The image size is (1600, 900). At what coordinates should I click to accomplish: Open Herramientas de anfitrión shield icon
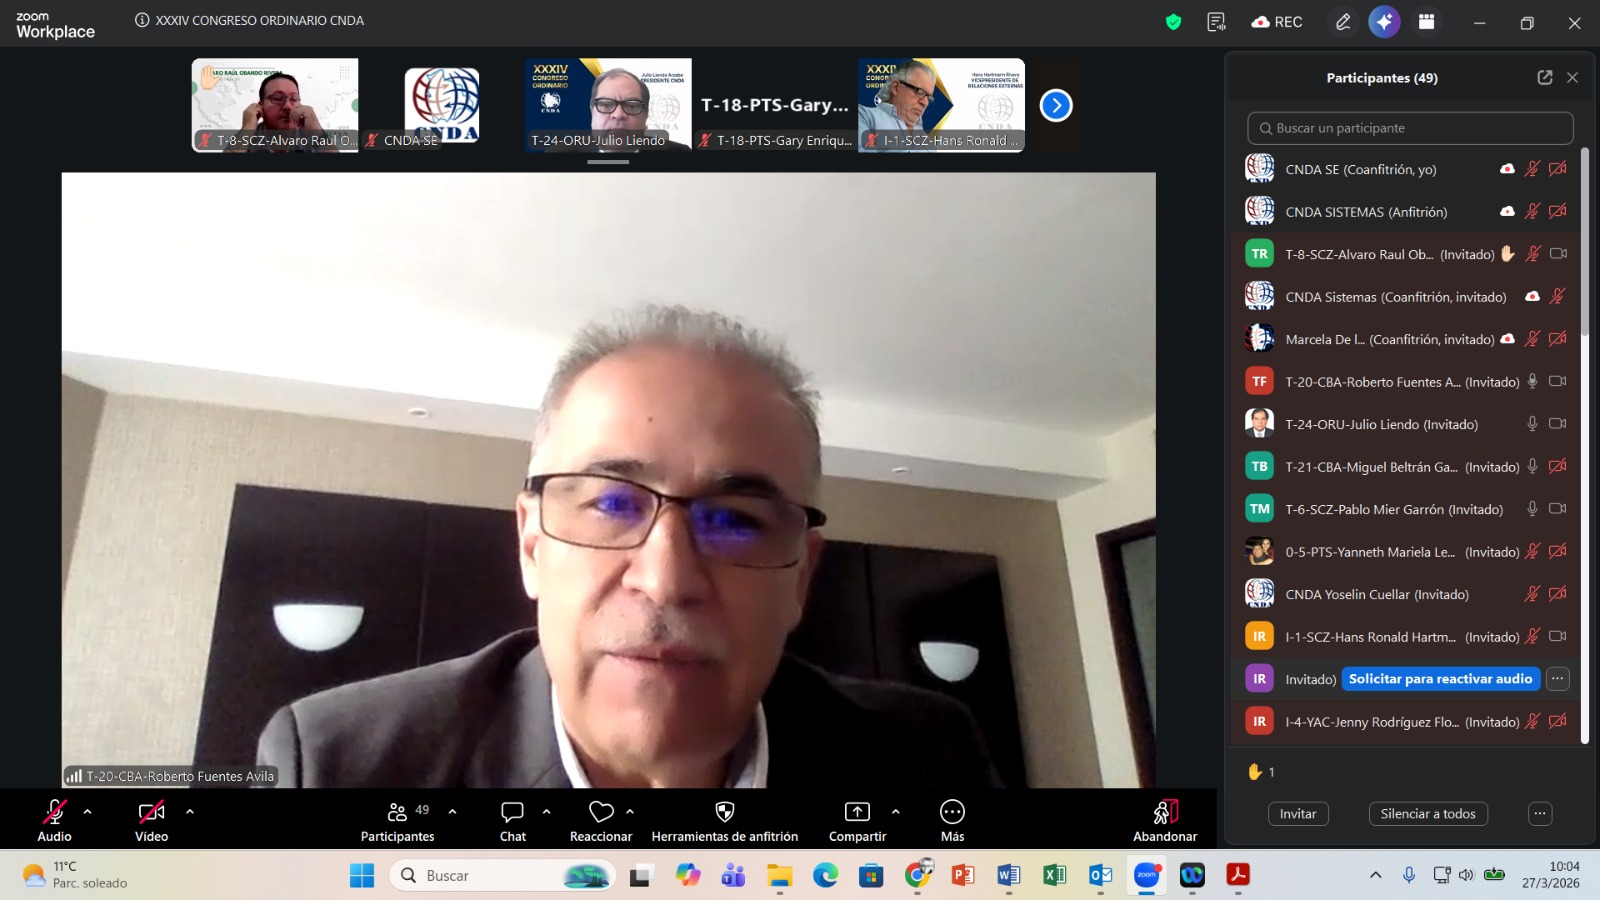[x=725, y=812]
